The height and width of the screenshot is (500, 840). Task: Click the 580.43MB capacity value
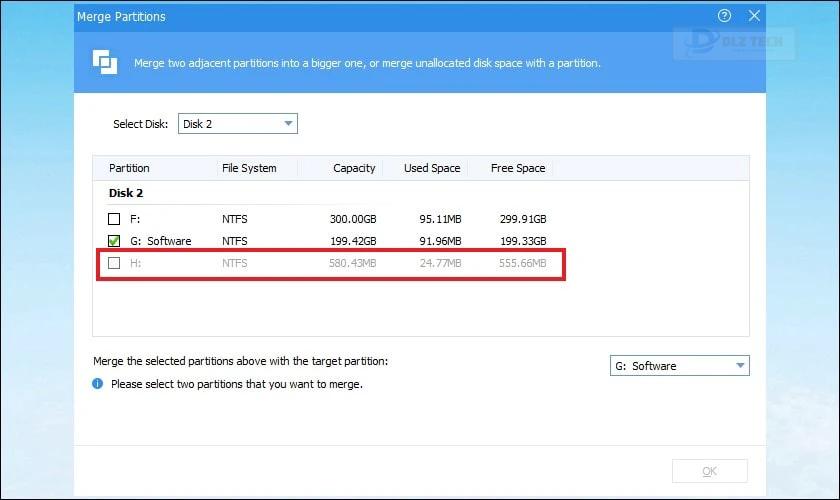pyautogui.click(x=352, y=263)
